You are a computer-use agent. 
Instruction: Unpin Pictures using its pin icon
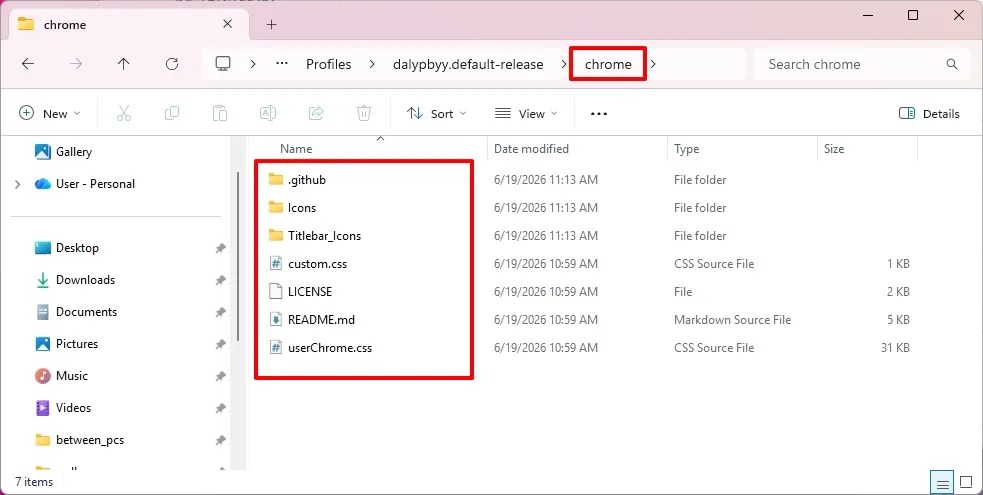coord(221,344)
